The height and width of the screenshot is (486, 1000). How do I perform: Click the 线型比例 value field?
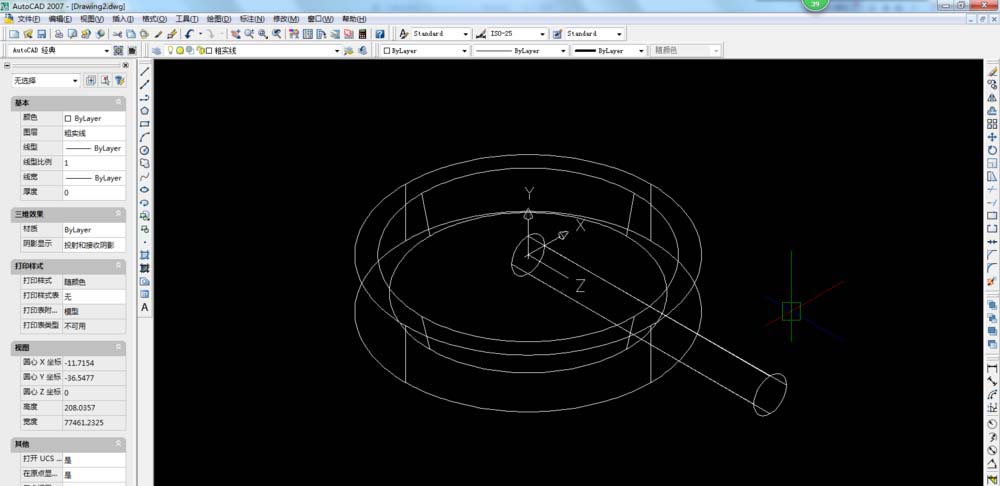(x=94, y=163)
